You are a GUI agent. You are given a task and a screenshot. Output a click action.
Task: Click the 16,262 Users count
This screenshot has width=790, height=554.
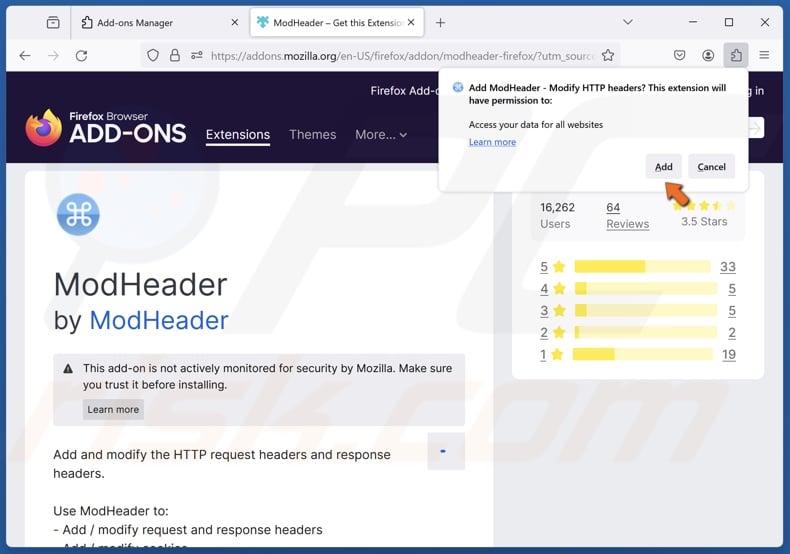coord(557,215)
